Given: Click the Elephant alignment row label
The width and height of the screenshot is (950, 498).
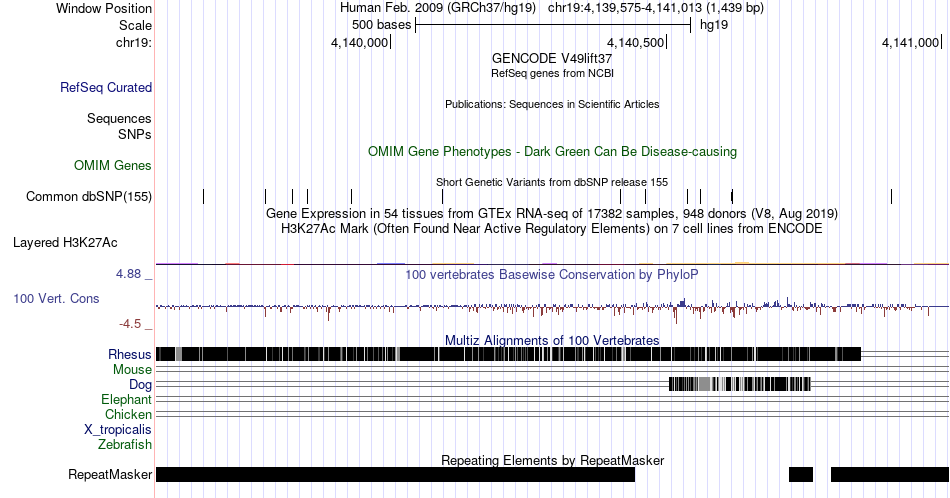Looking at the screenshot, I should click(x=127, y=400).
